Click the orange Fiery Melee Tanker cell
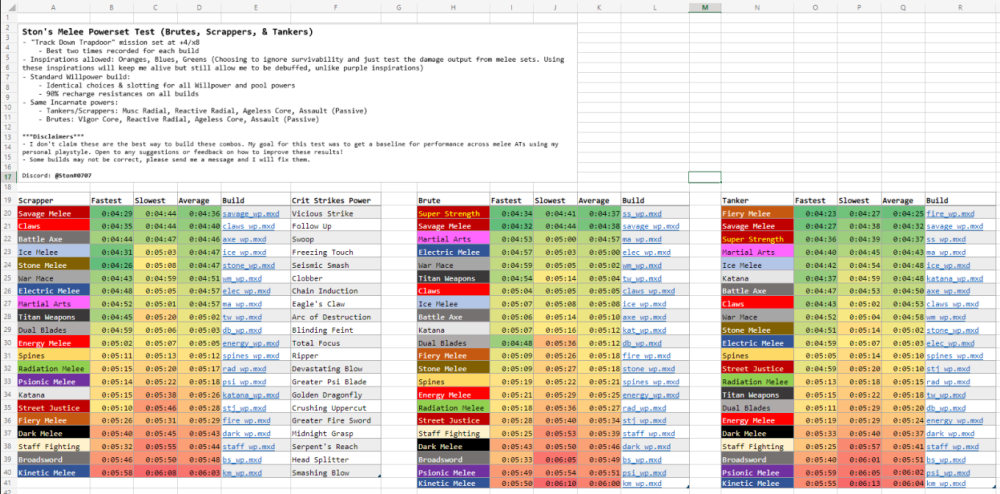The width and height of the screenshot is (1000, 494). coord(757,213)
